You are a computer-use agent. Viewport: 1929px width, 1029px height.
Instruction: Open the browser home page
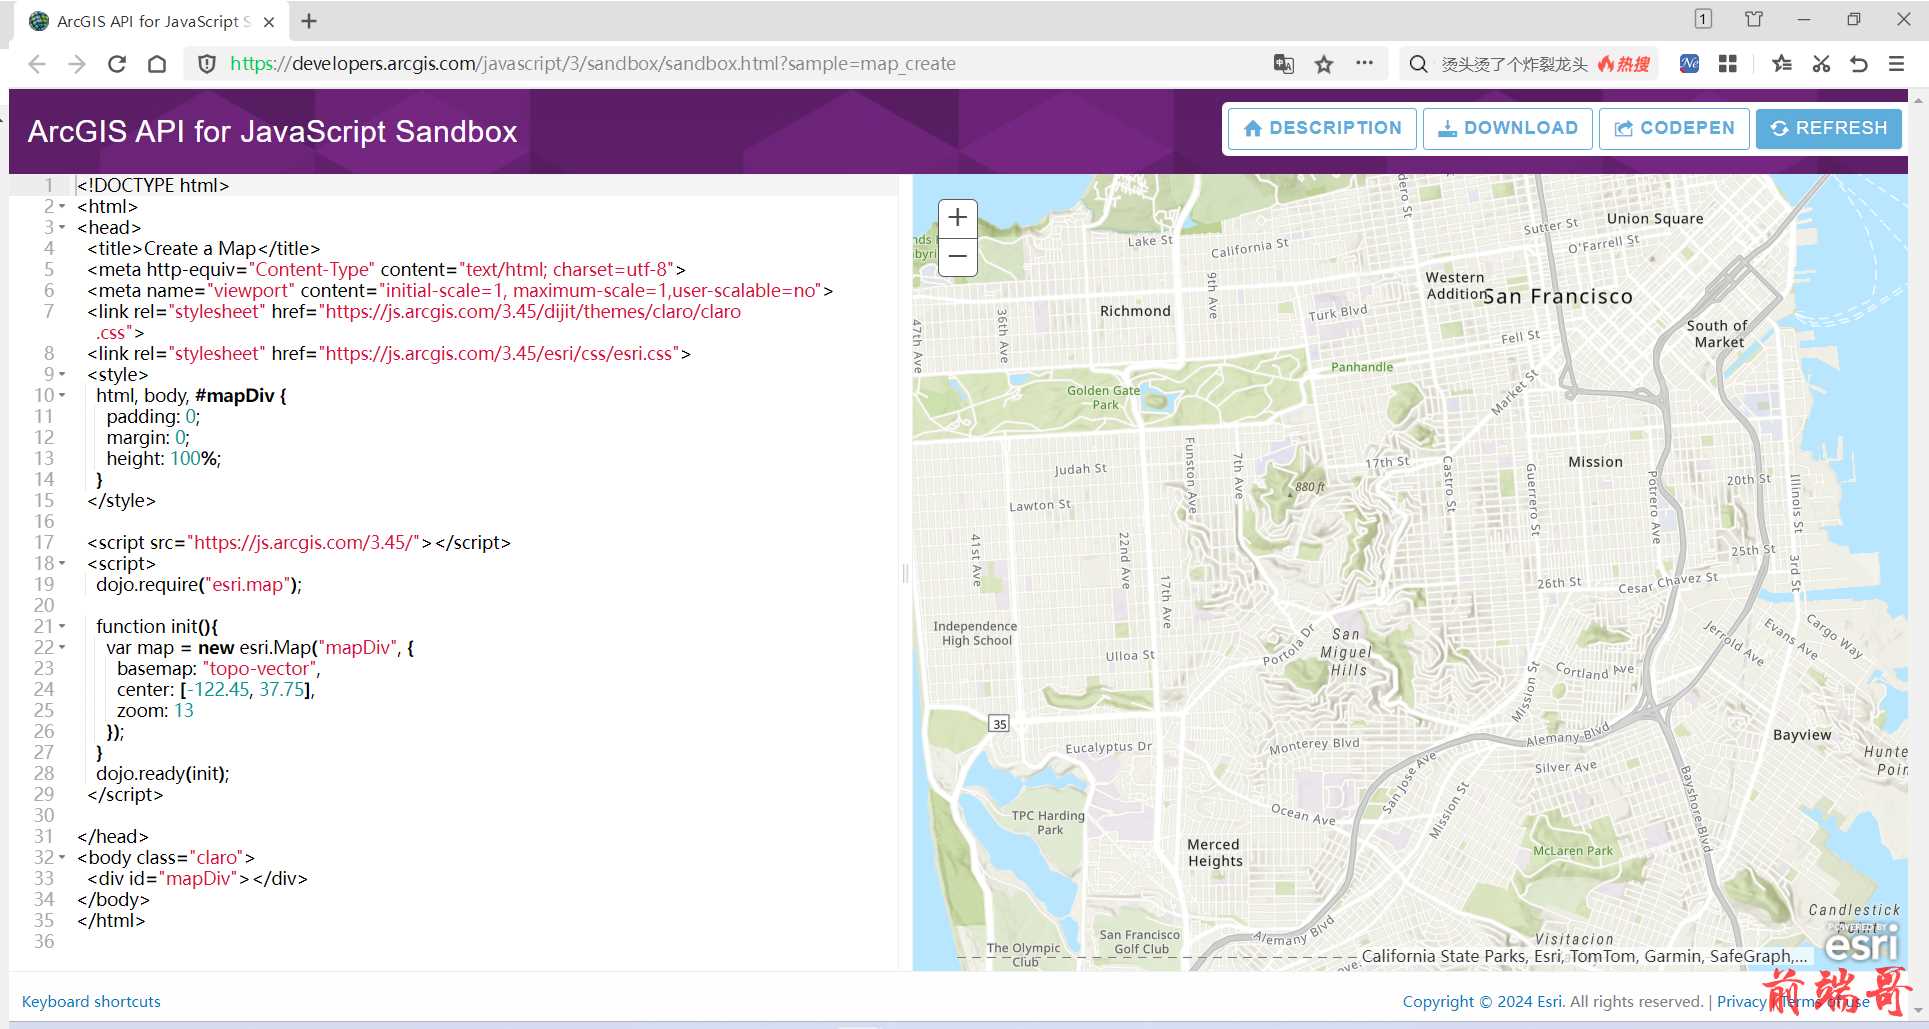157,64
